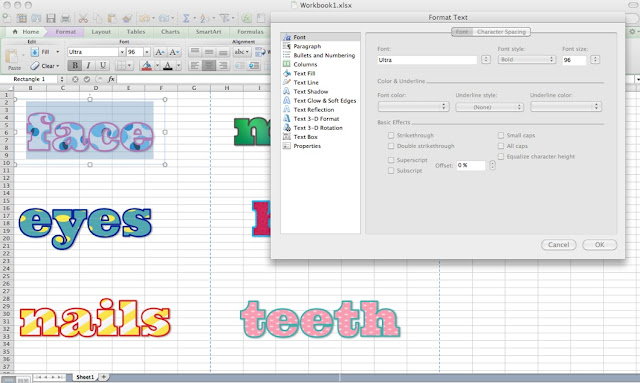Enable Equalize character height checkbox

click(501, 156)
